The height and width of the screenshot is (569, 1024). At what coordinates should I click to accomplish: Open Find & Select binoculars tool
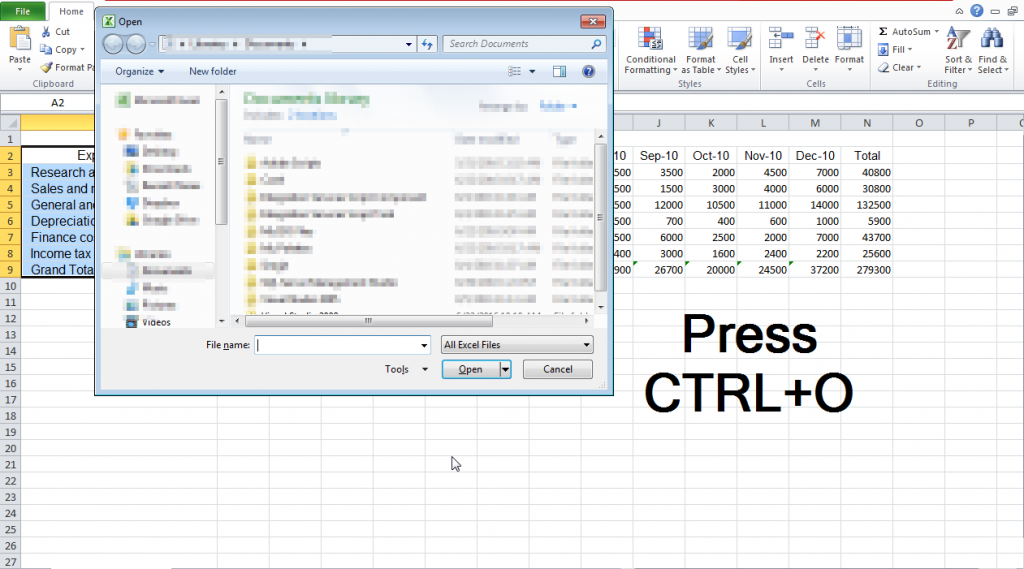tap(993, 51)
